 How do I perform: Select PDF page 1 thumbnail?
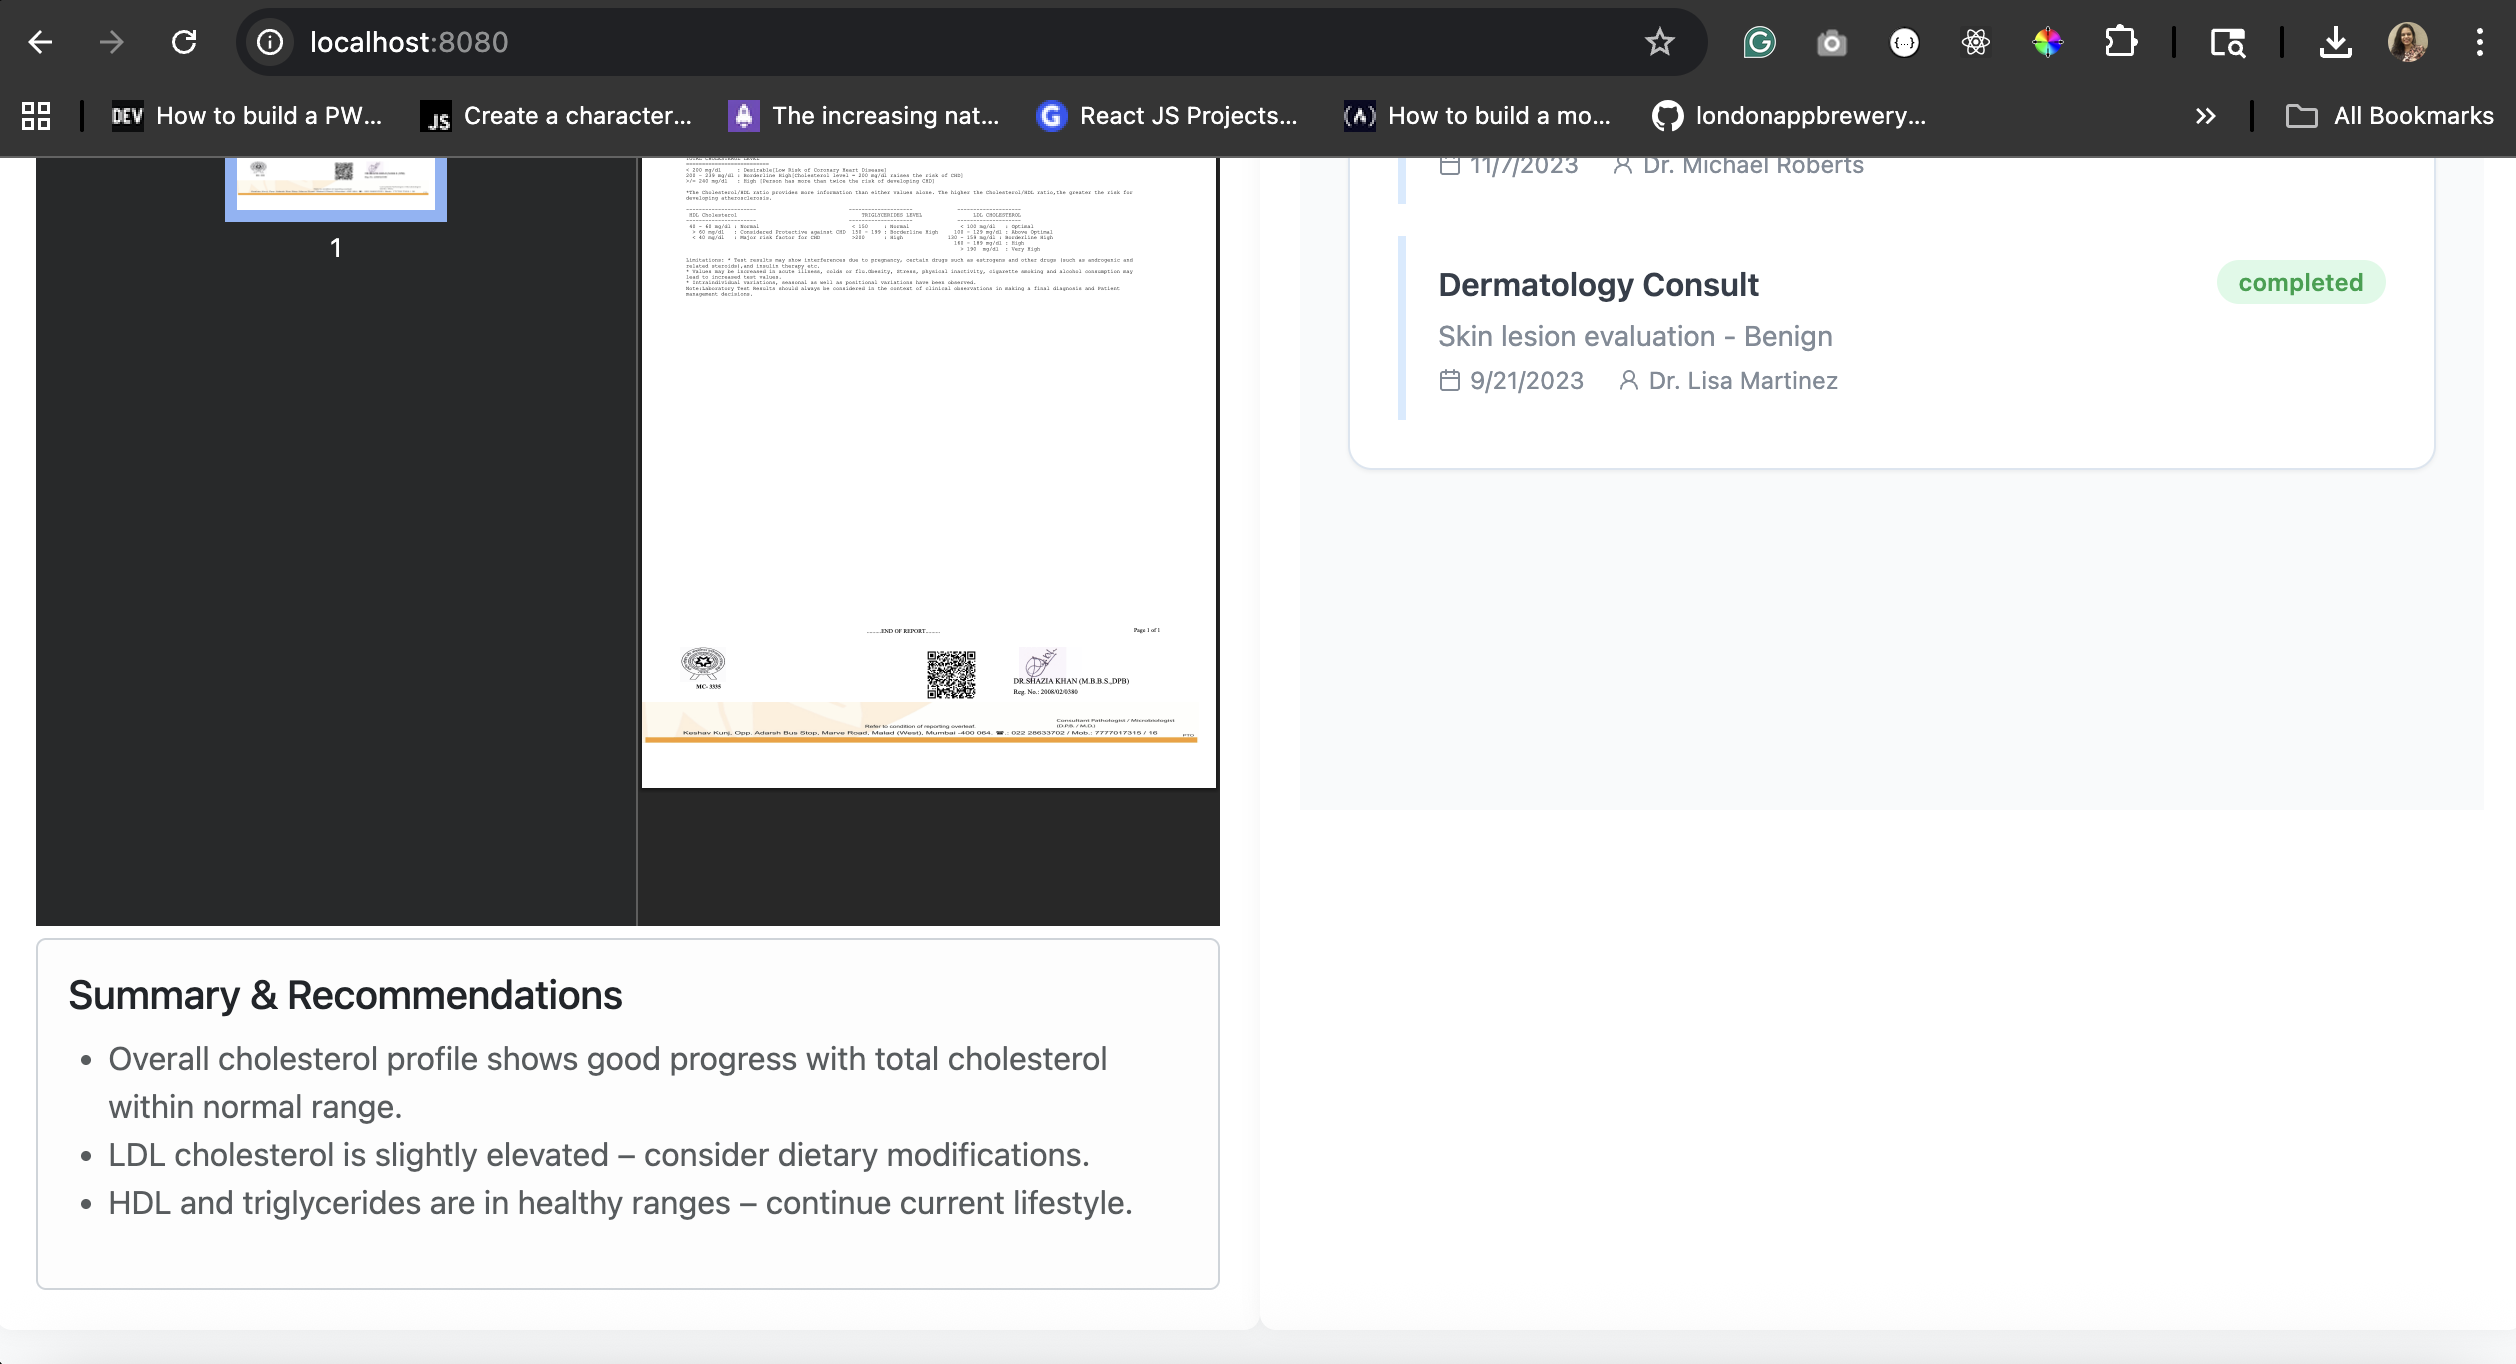pos(336,188)
